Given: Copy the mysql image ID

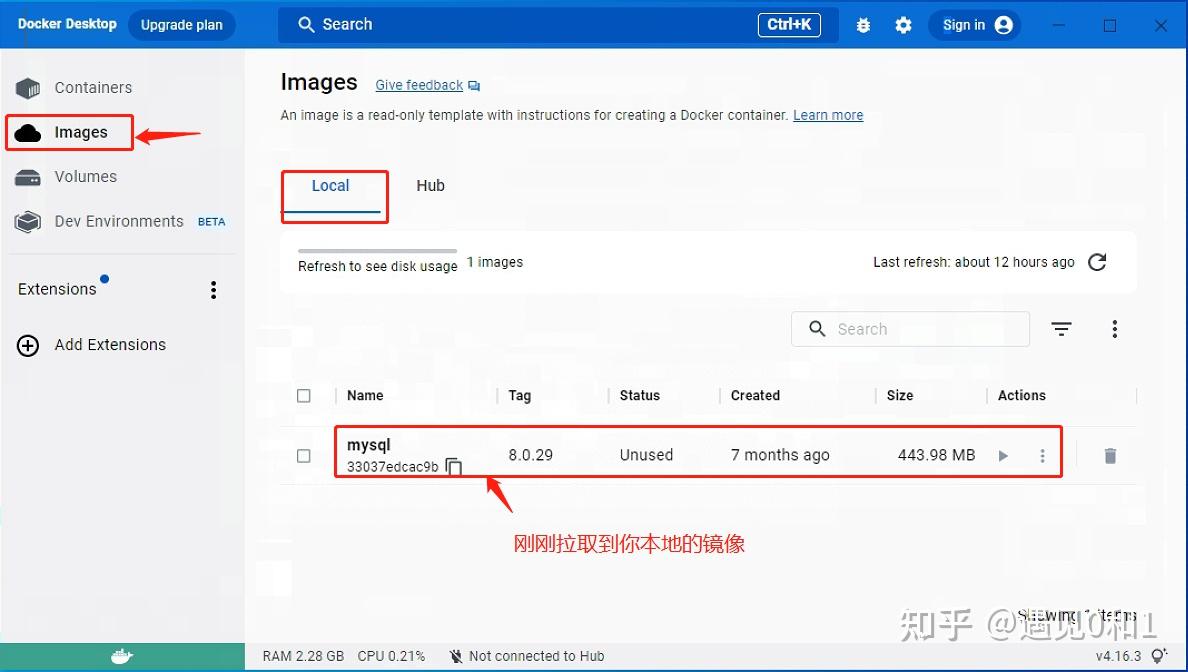Looking at the screenshot, I should (453, 465).
